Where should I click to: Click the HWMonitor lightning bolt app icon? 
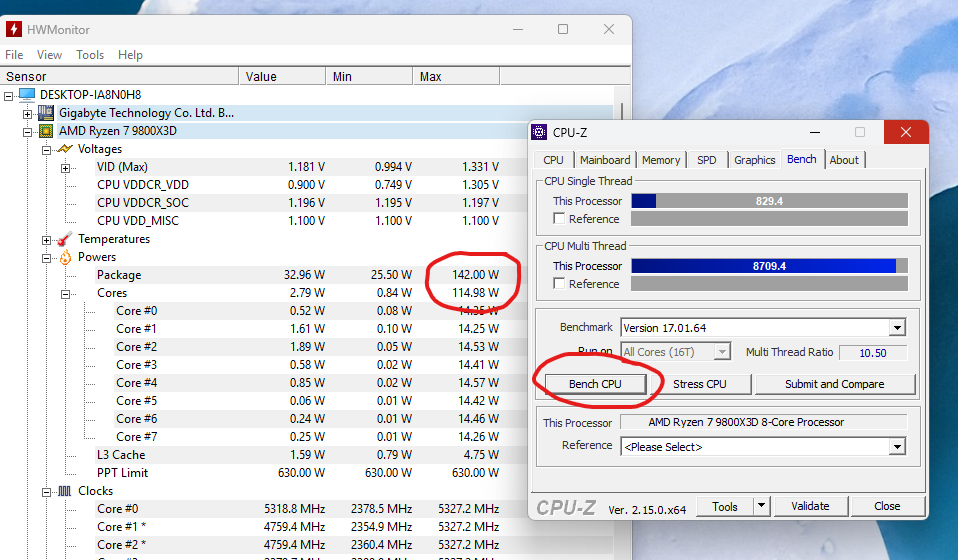point(13,29)
